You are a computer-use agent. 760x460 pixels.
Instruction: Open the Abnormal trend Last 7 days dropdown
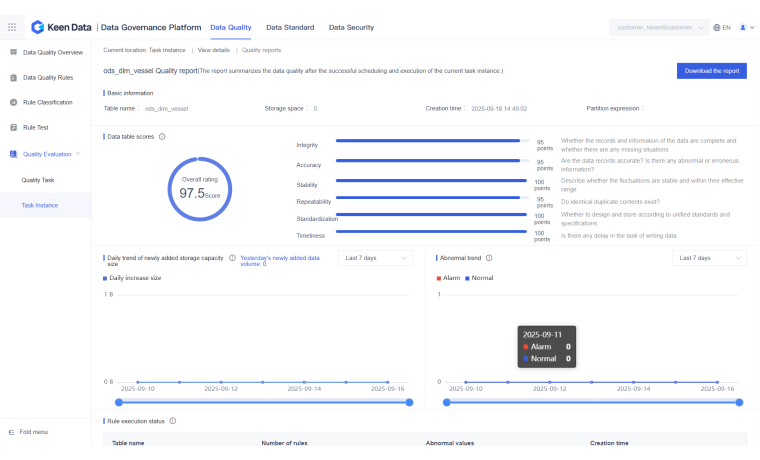tap(709, 258)
